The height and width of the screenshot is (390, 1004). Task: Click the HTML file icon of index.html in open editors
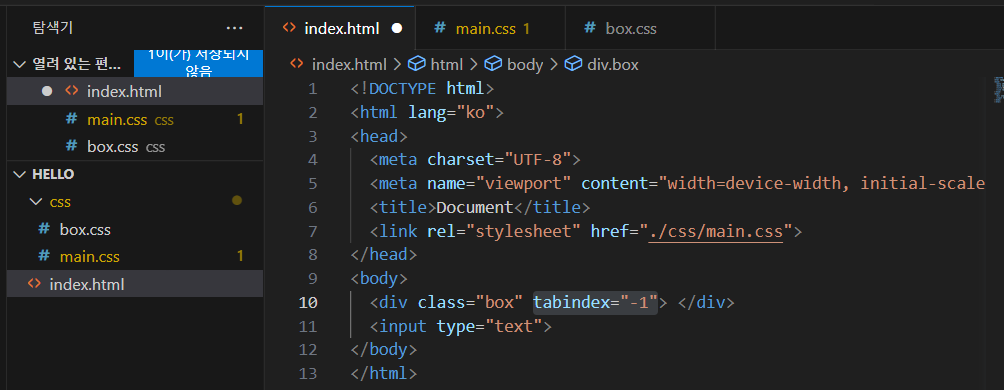(x=72, y=92)
